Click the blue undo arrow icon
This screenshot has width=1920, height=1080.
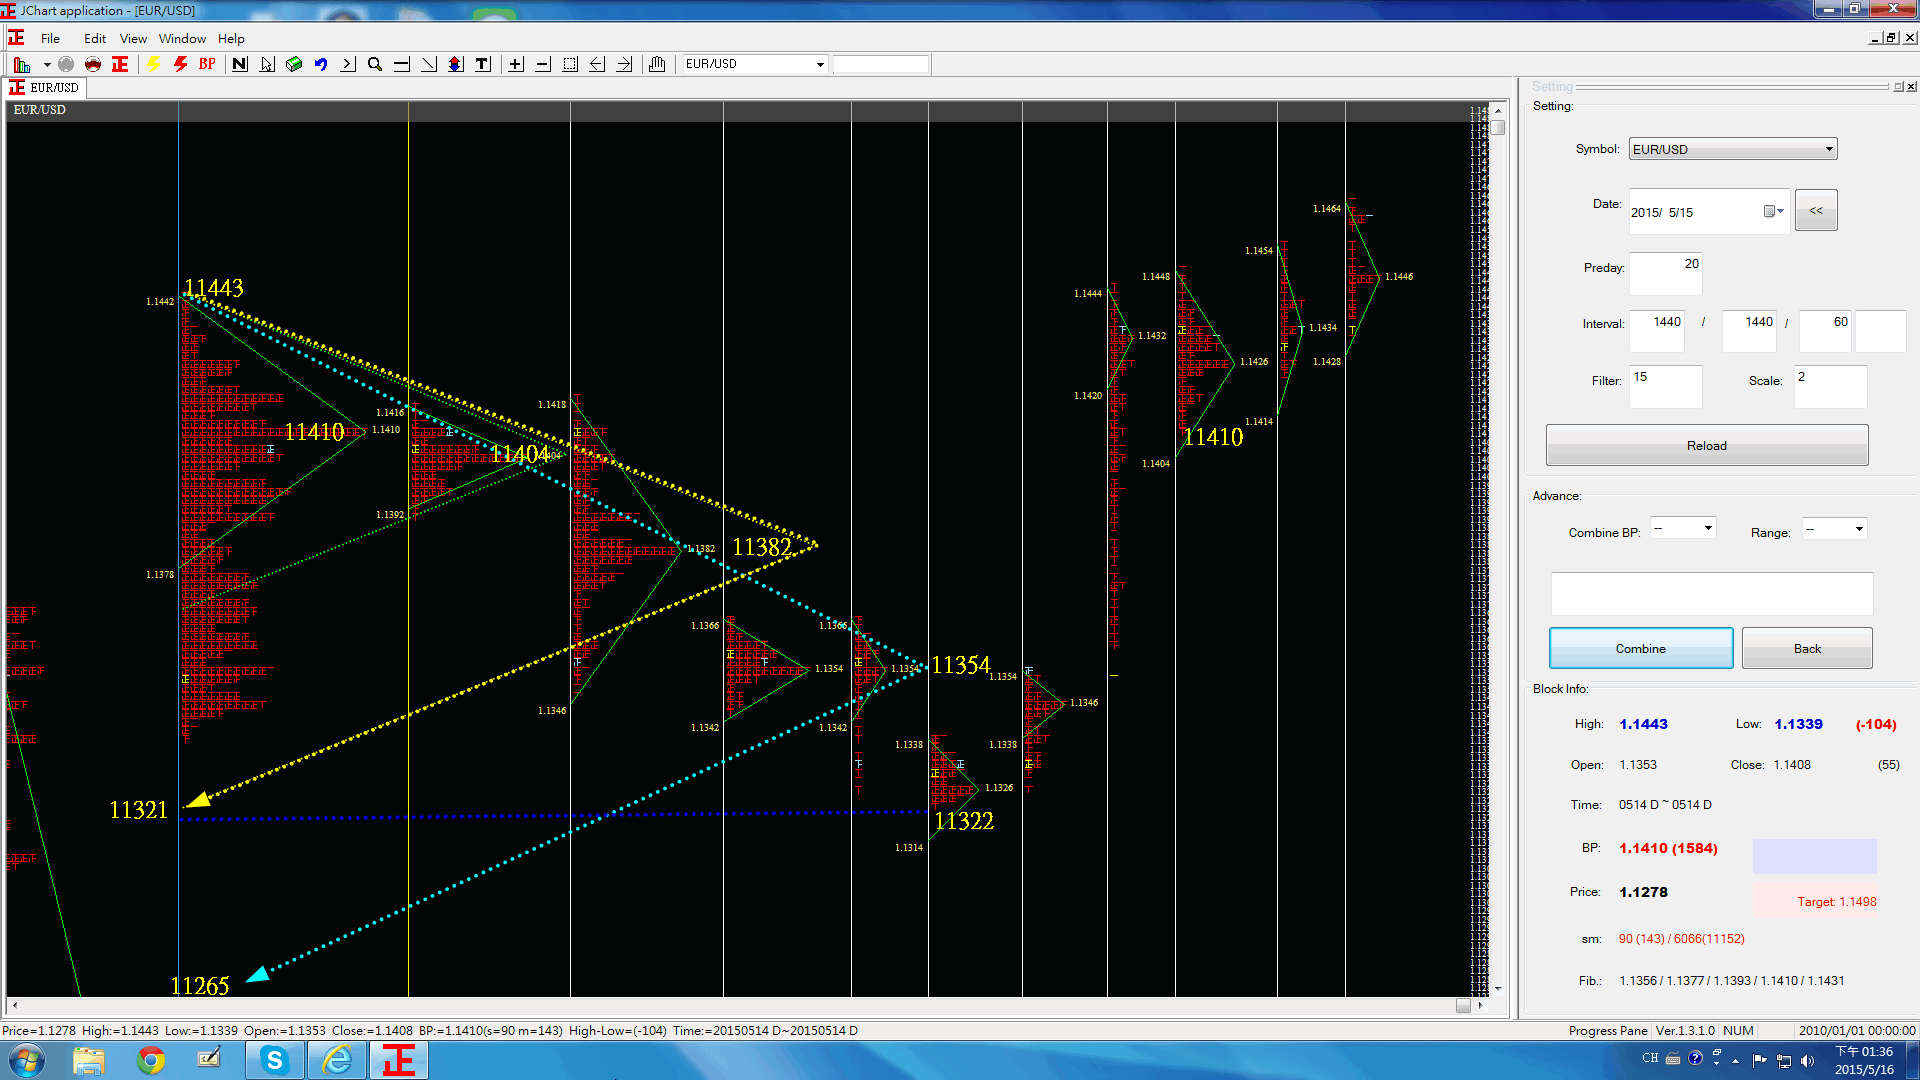coord(321,64)
